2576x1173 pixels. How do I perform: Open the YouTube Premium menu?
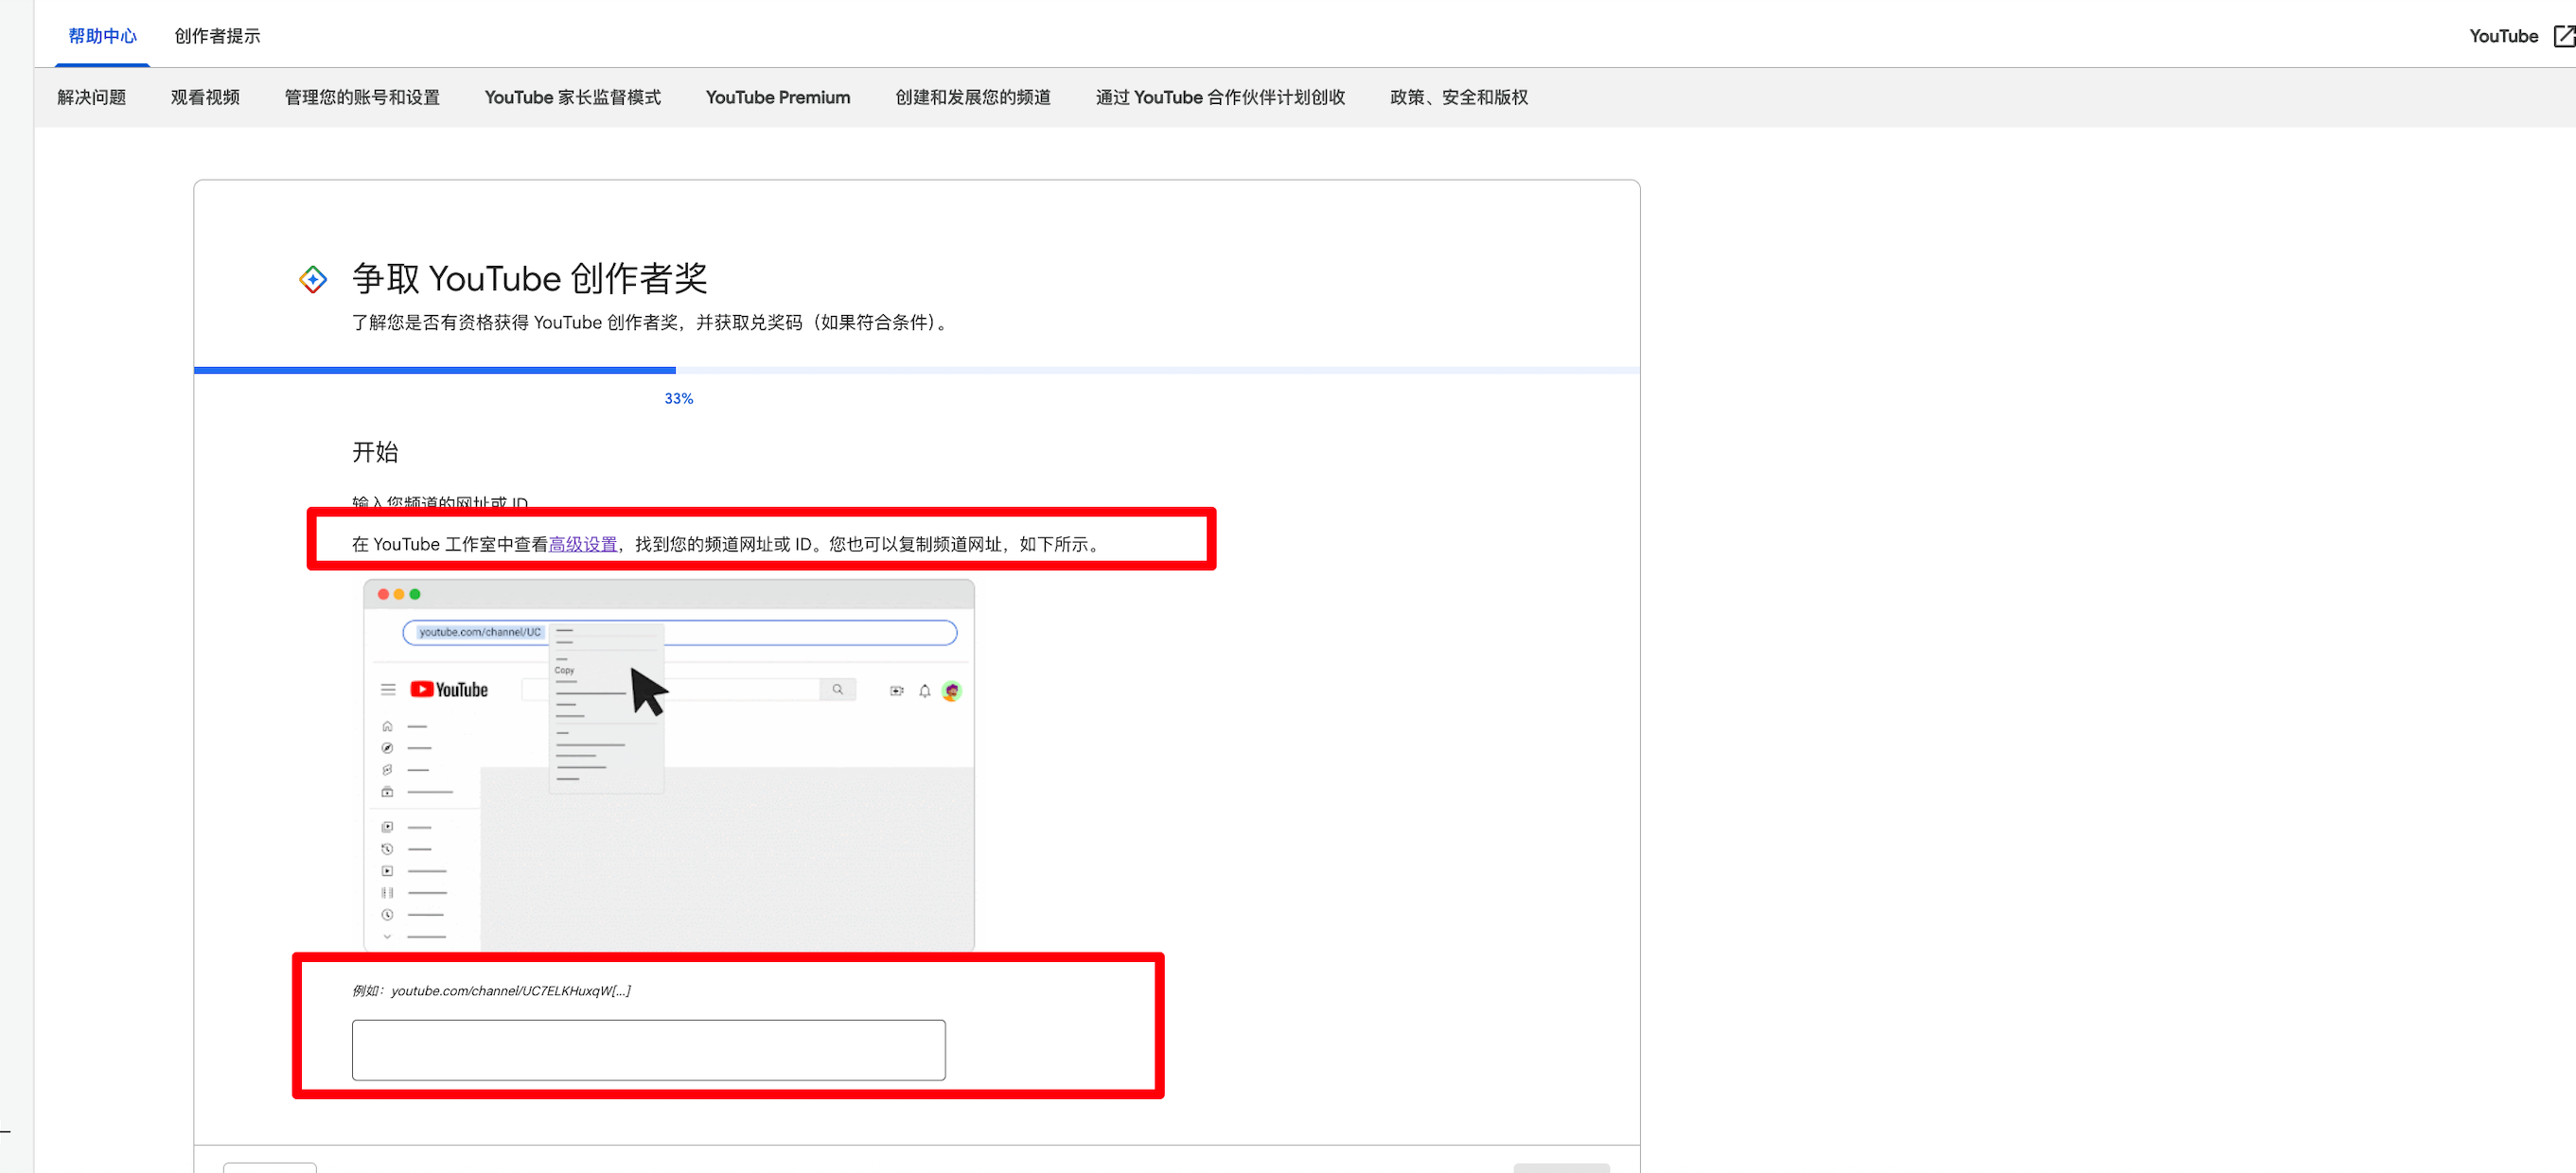click(777, 97)
